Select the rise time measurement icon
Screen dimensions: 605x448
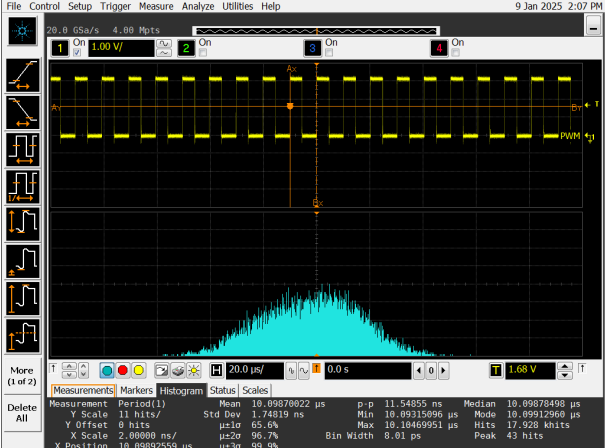coord(22,73)
